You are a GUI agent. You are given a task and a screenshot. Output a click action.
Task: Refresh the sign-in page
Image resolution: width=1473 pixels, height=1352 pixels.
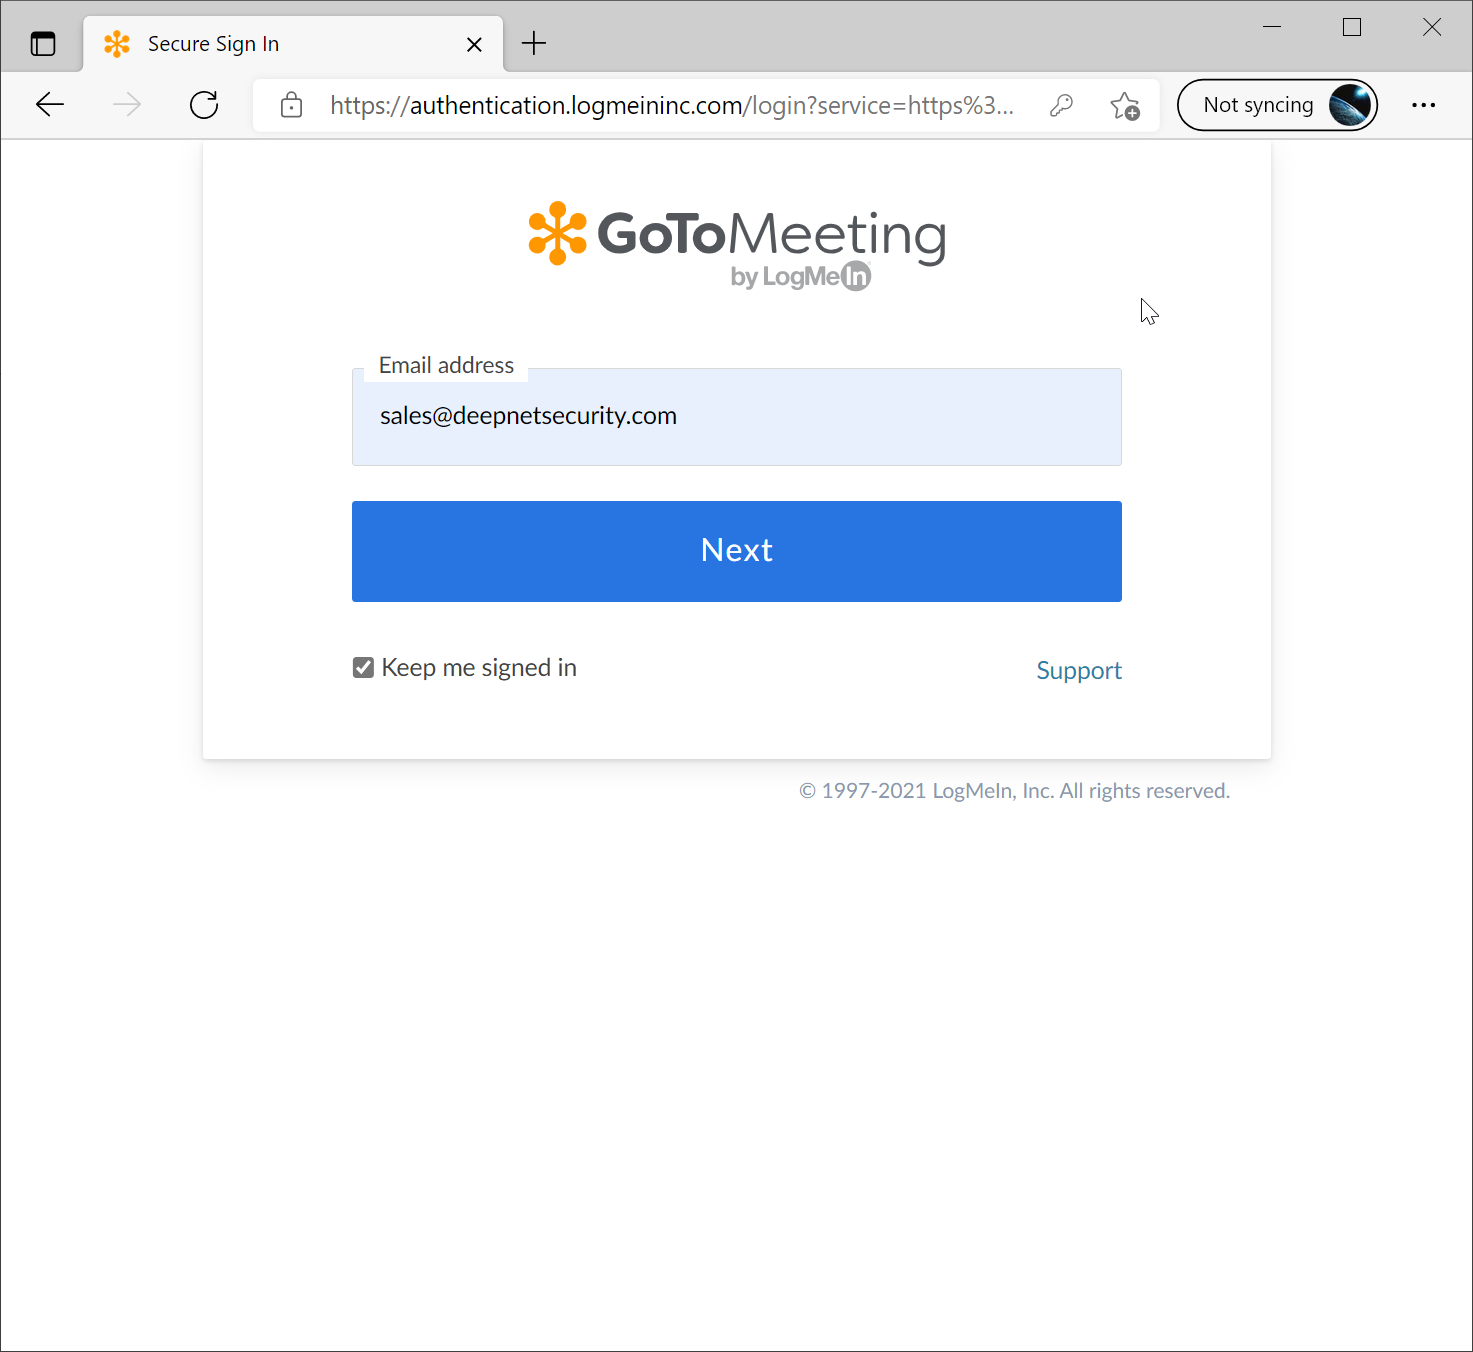(204, 105)
